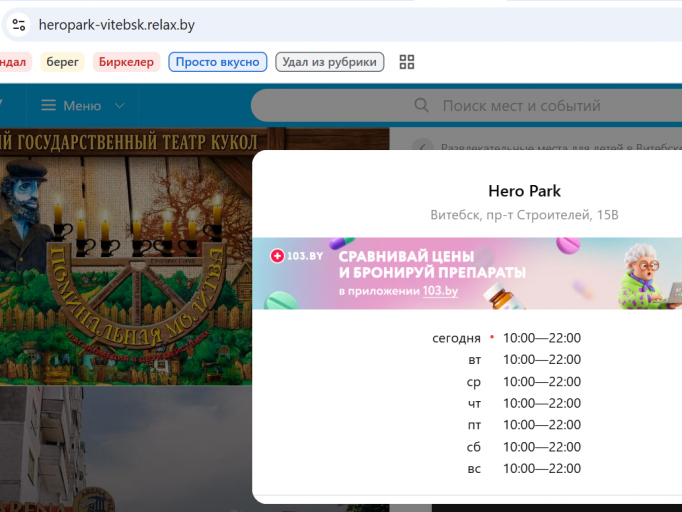The width and height of the screenshot is (682, 512).
Task: Click the "пт" schedule day label
Action: point(474,425)
